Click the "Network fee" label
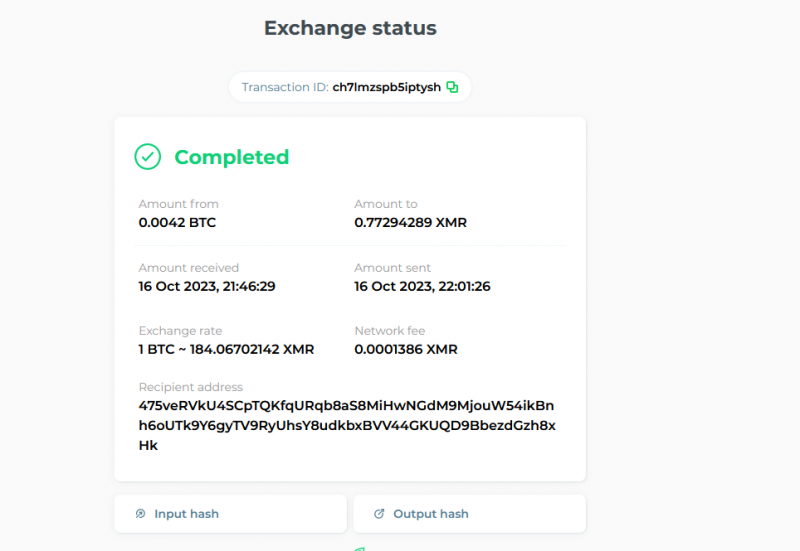 tap(387, 331)
